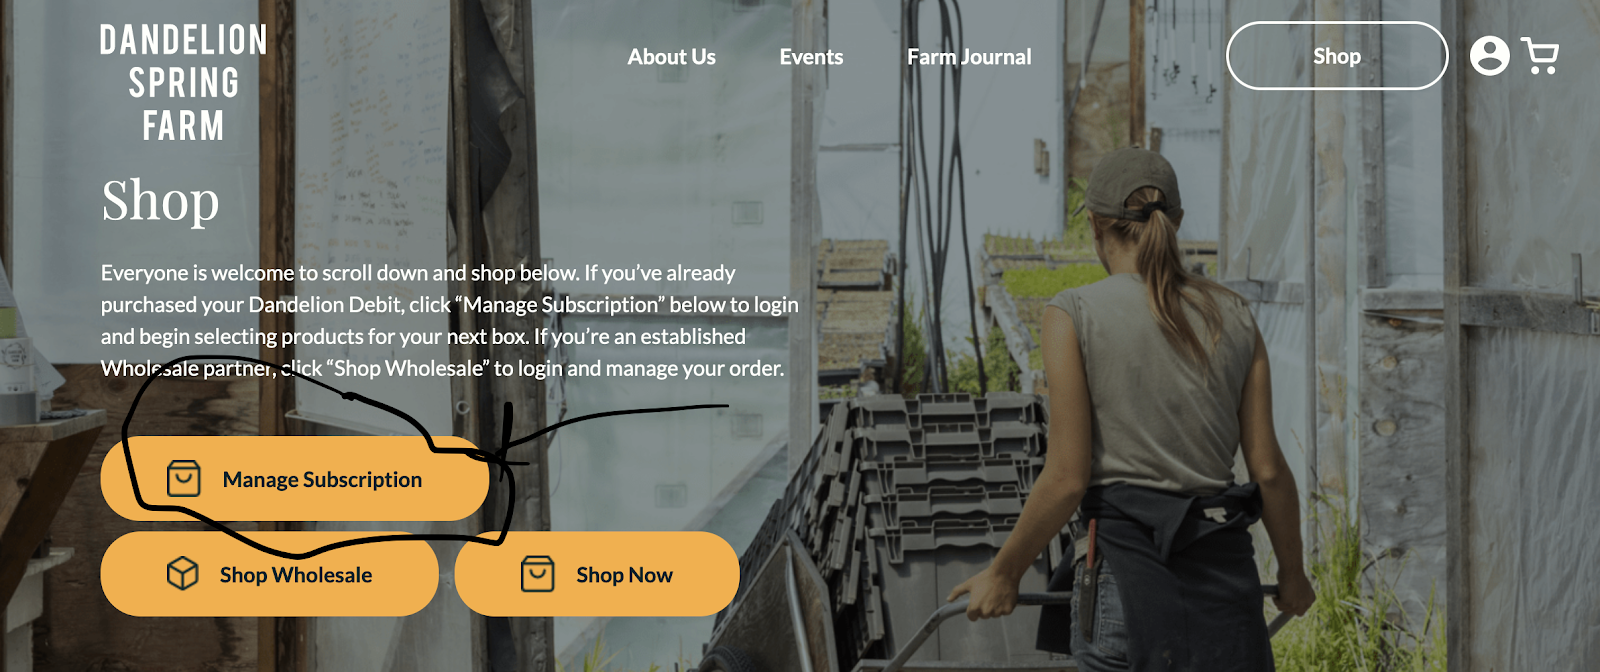Open the shopping cart icon
Viewport: 1600px width, 672px height.
(1540, 56)
